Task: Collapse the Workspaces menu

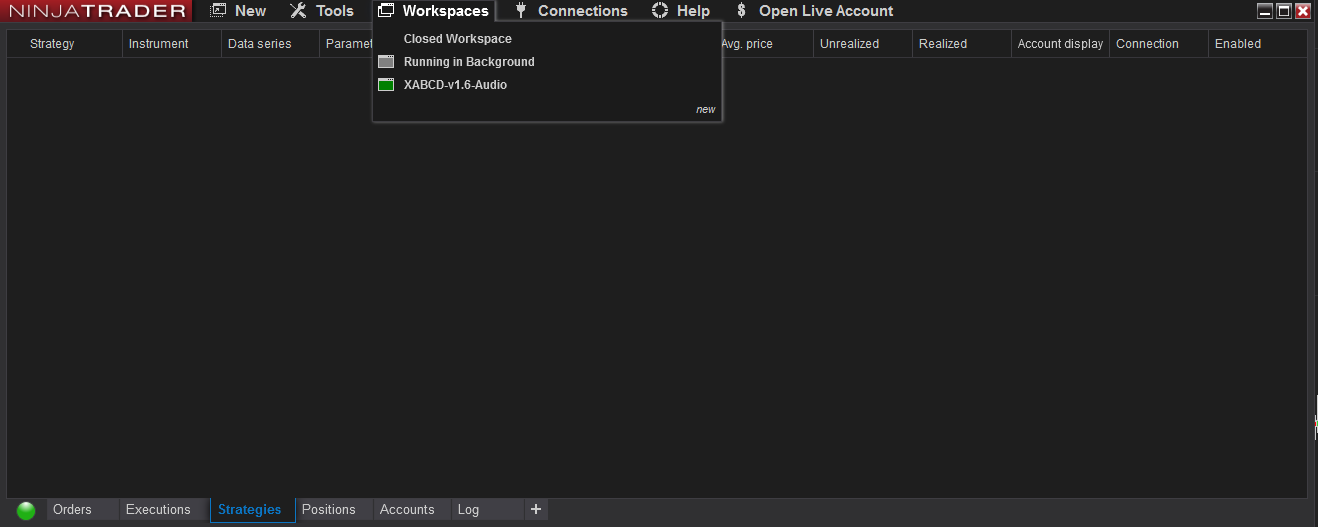Action: point(433,11)
